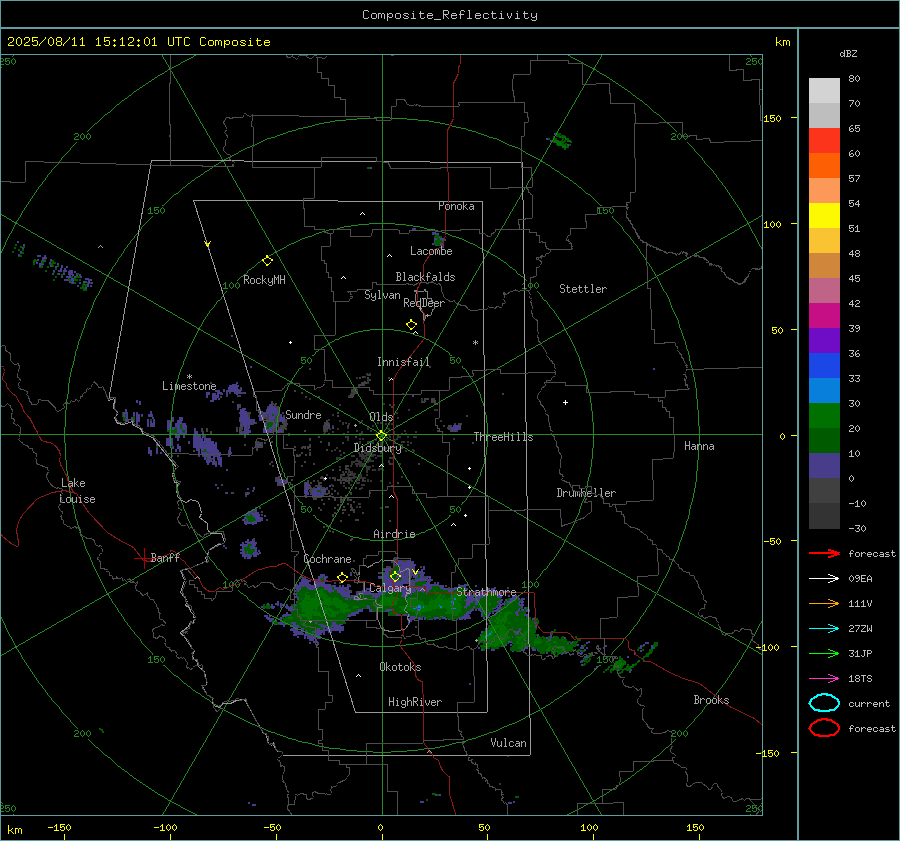Click the small green echo near Lacombe
Image resolution: width=900 pixels, height=841 pixels.
coord(439,239)
